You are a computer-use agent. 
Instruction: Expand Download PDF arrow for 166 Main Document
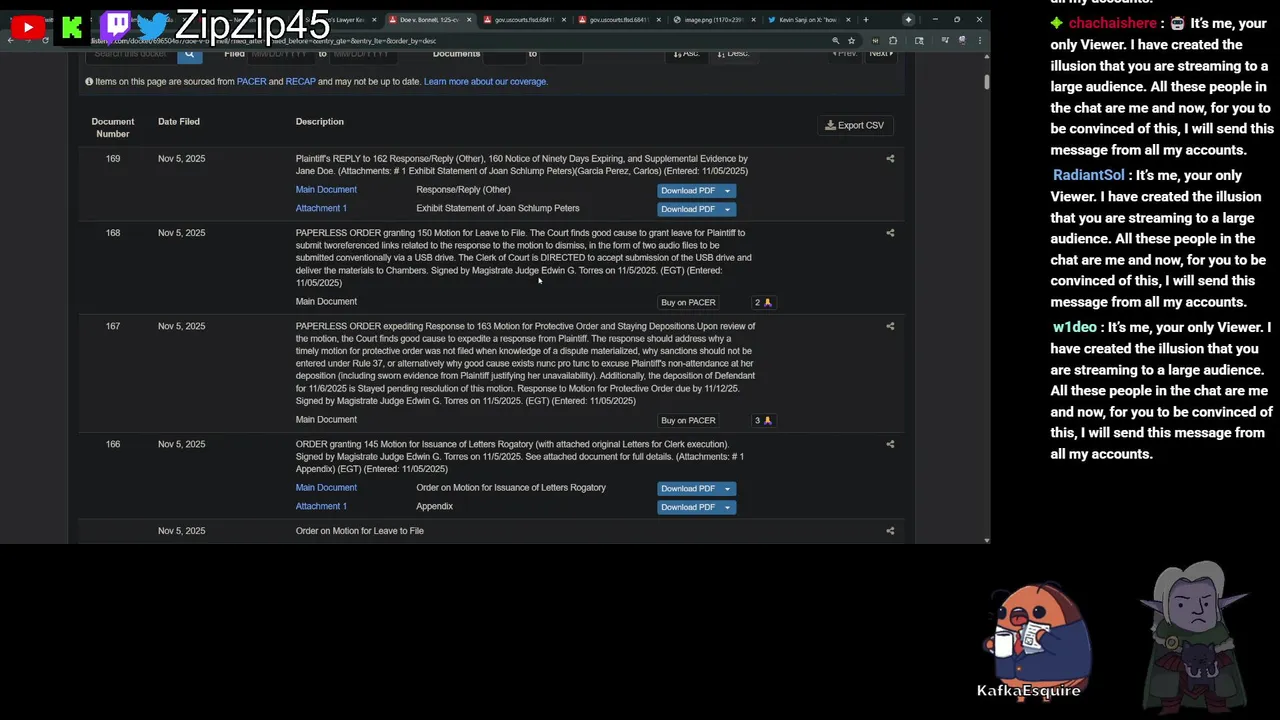pyautogui.click(x=727, y=488)
